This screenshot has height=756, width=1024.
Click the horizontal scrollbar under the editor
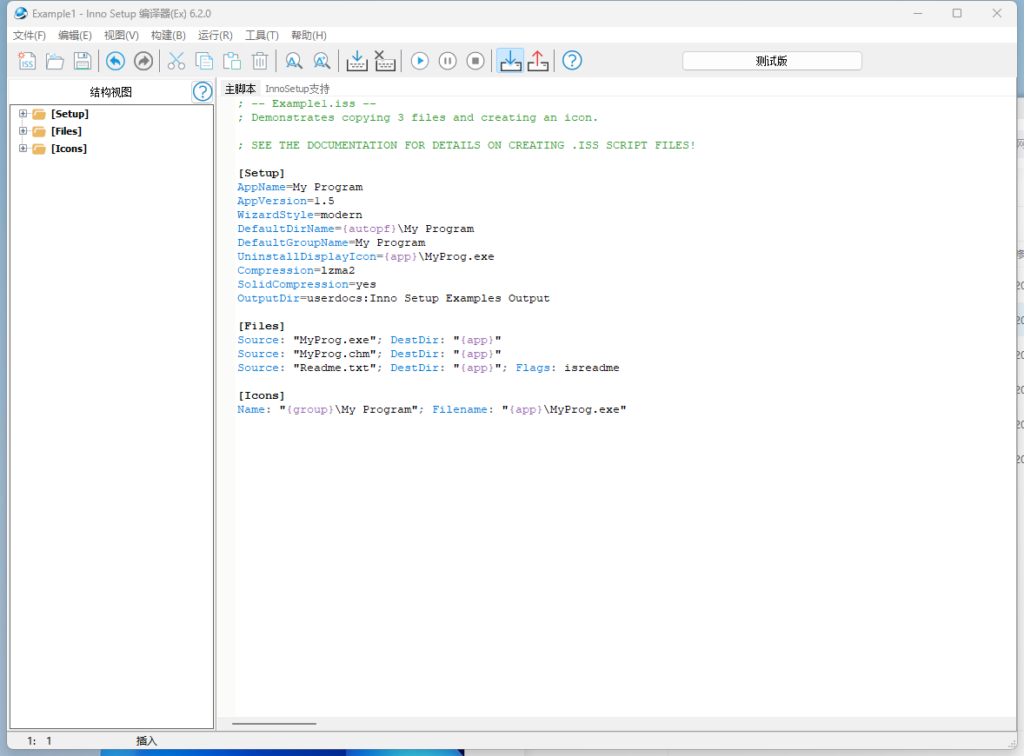coord(274,723)
